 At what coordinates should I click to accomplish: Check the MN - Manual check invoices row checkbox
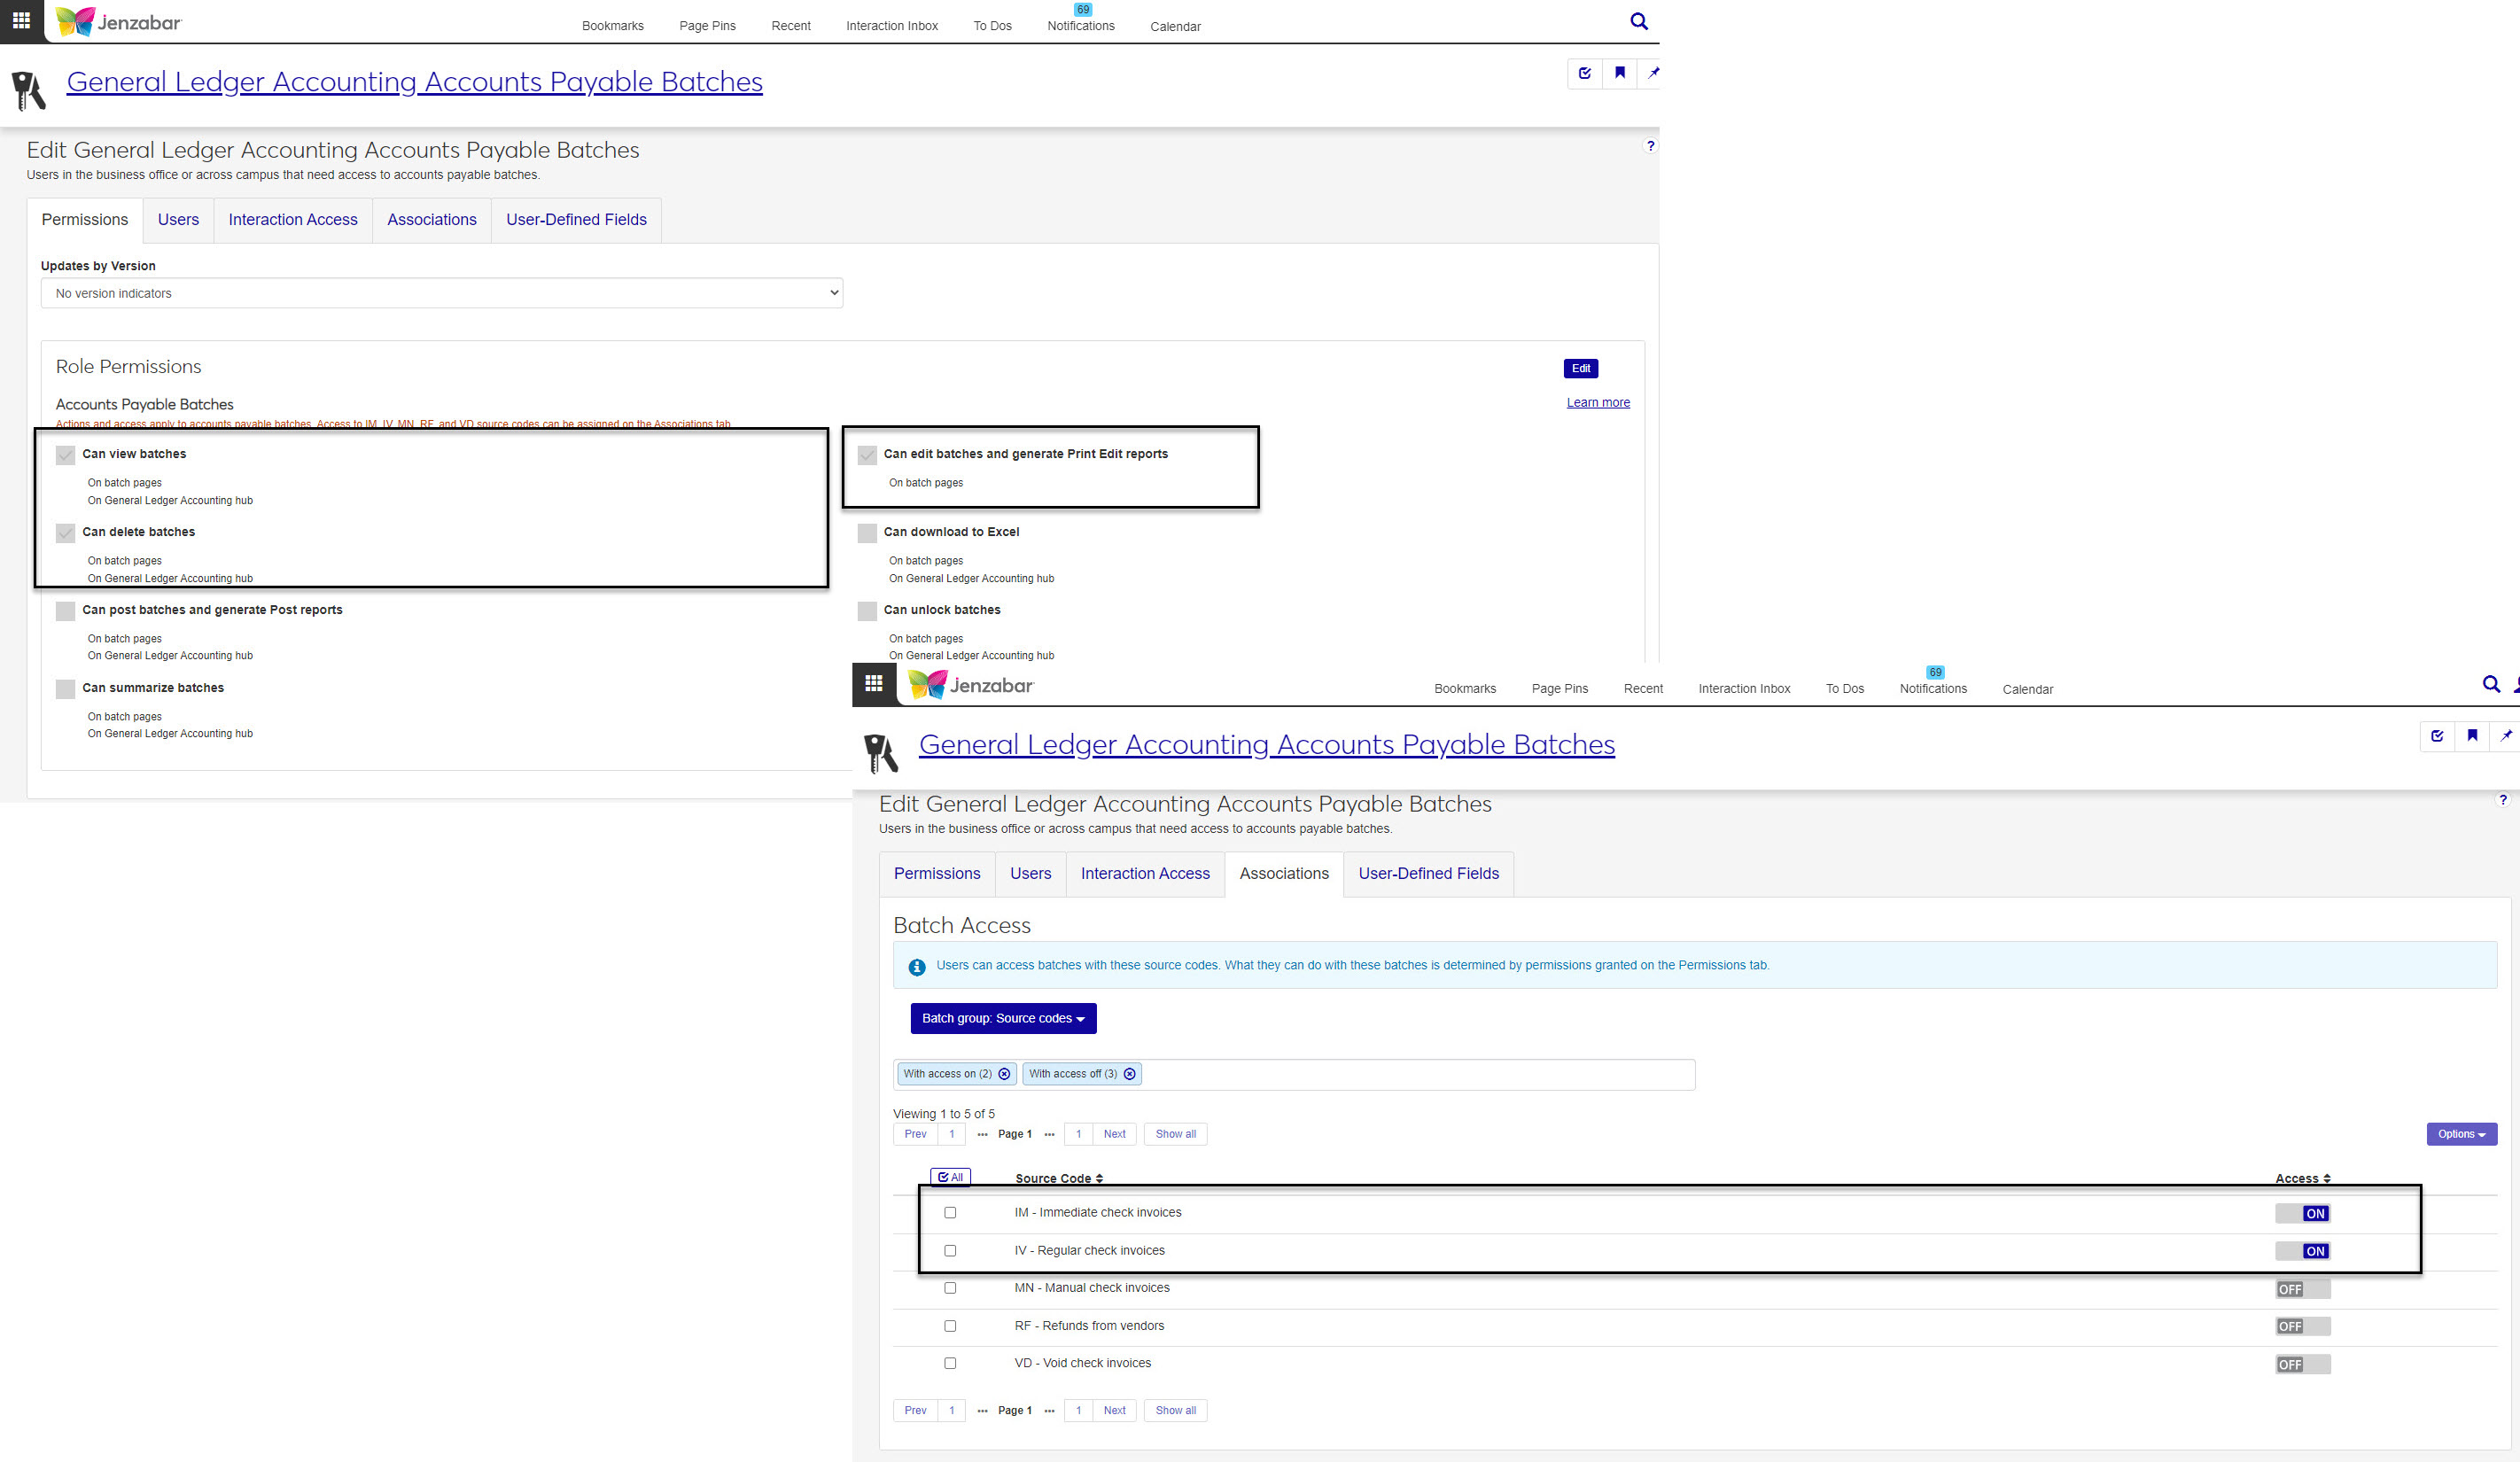950,1288
